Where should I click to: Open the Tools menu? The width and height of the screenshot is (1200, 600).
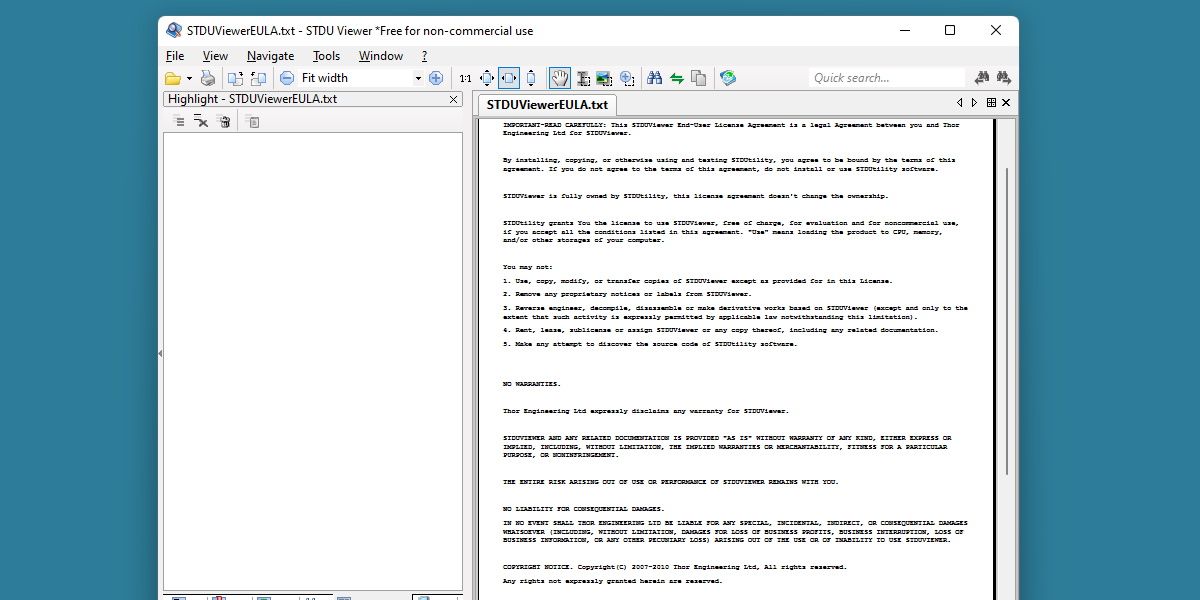point(326,56)
